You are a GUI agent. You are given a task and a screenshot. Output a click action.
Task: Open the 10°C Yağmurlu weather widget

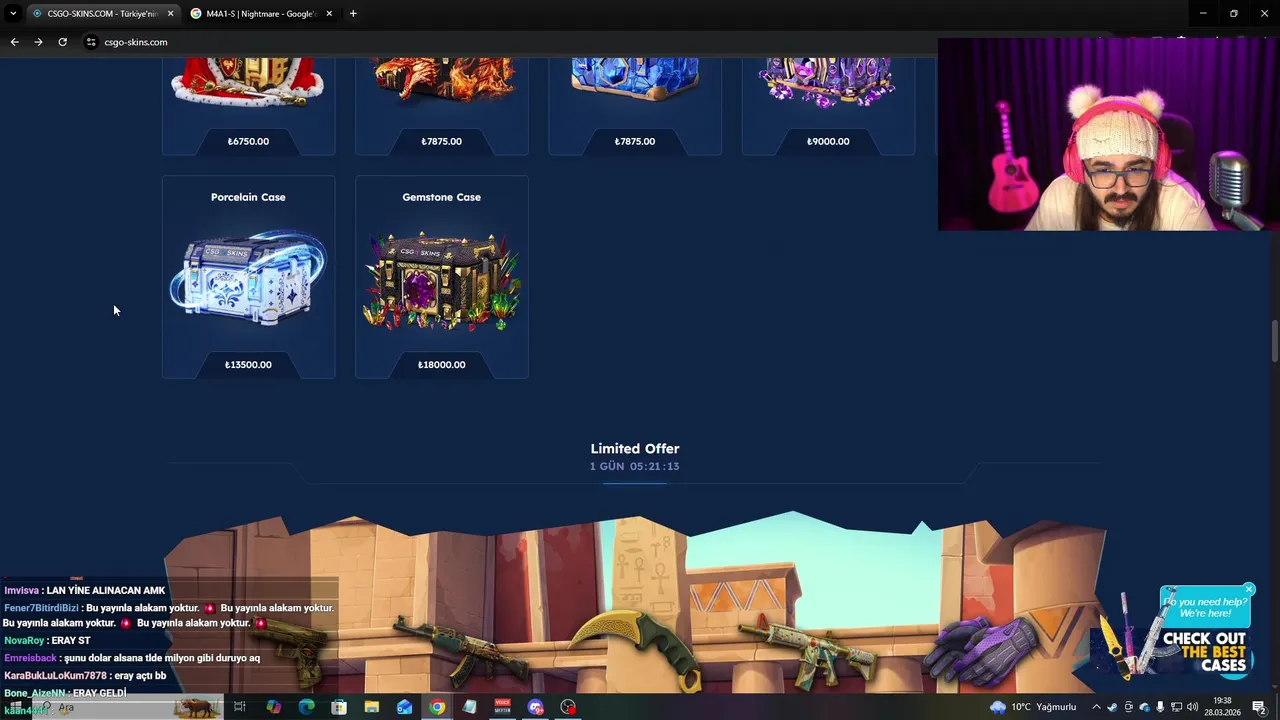(1033, 707)
